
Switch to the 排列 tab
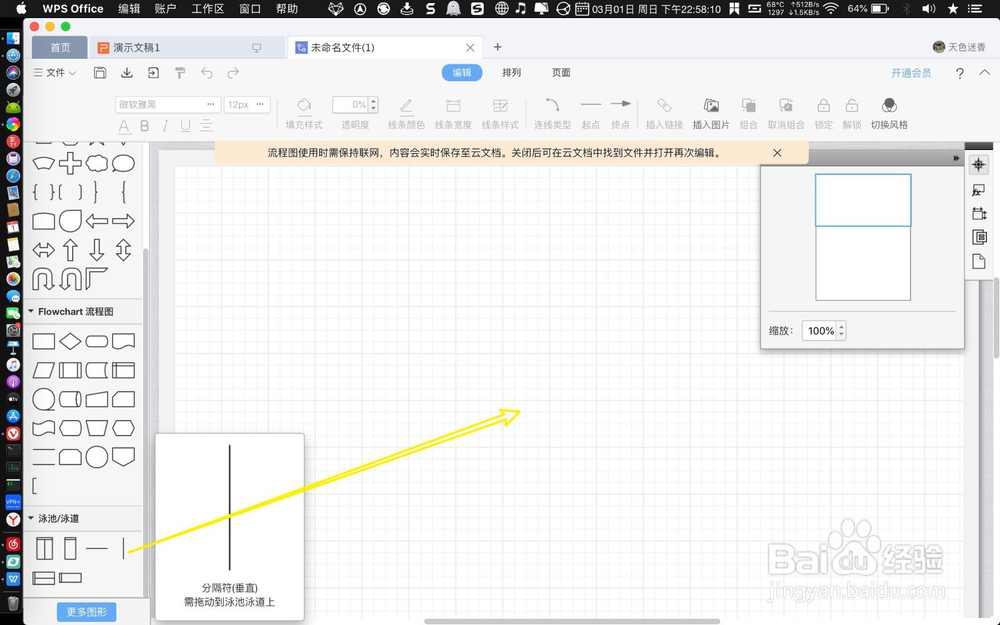pos(511,72)
